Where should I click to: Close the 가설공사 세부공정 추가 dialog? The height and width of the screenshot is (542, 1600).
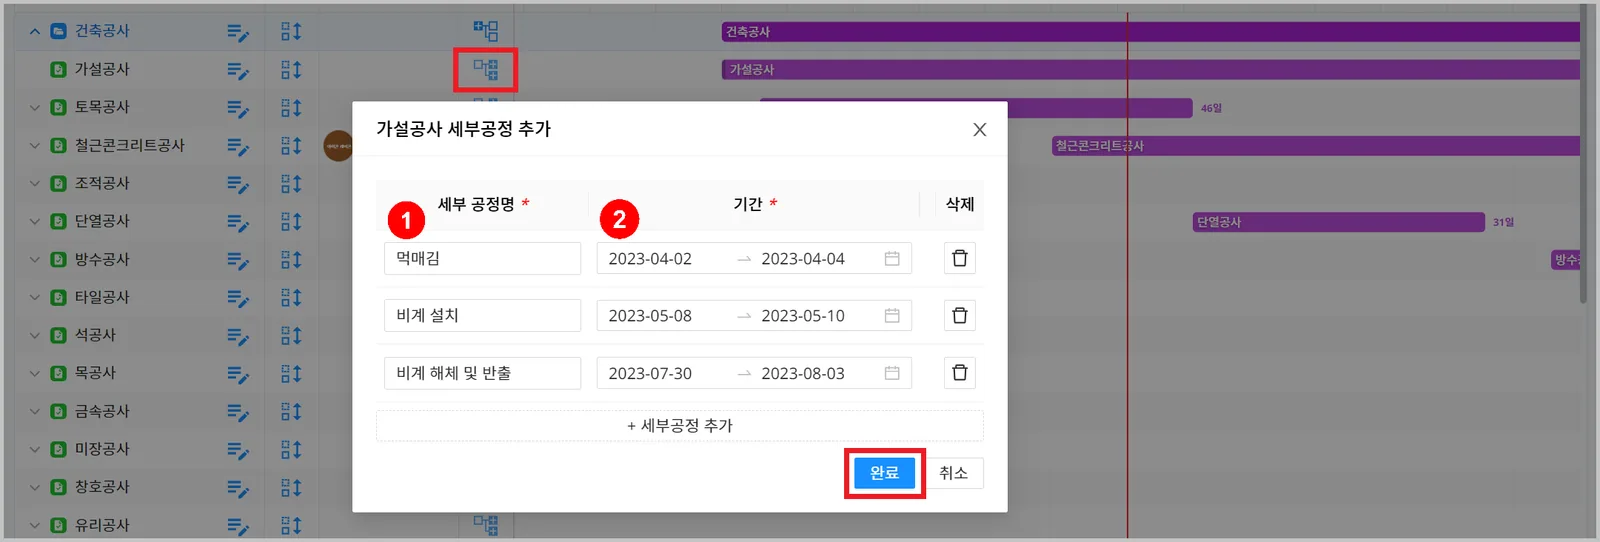(x=980, y=129)
